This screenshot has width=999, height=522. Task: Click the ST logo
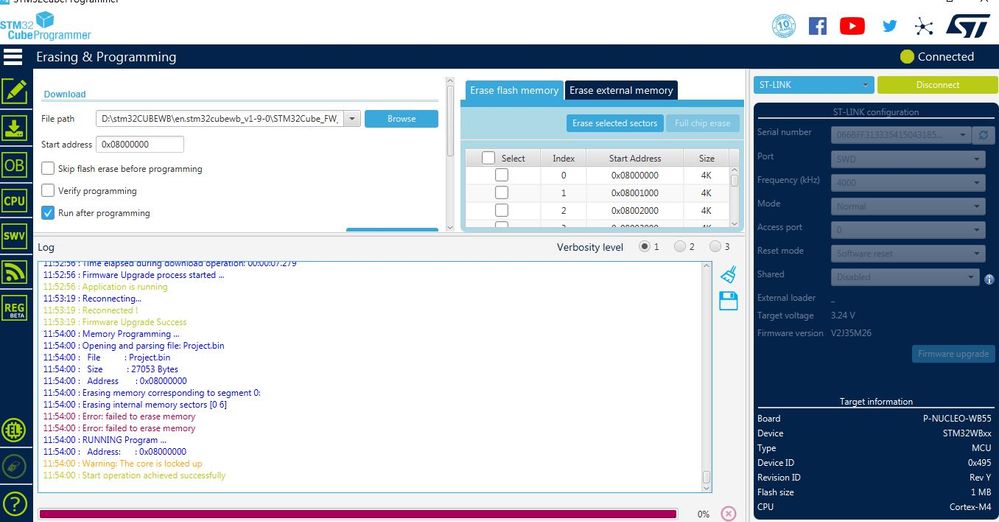968,26
